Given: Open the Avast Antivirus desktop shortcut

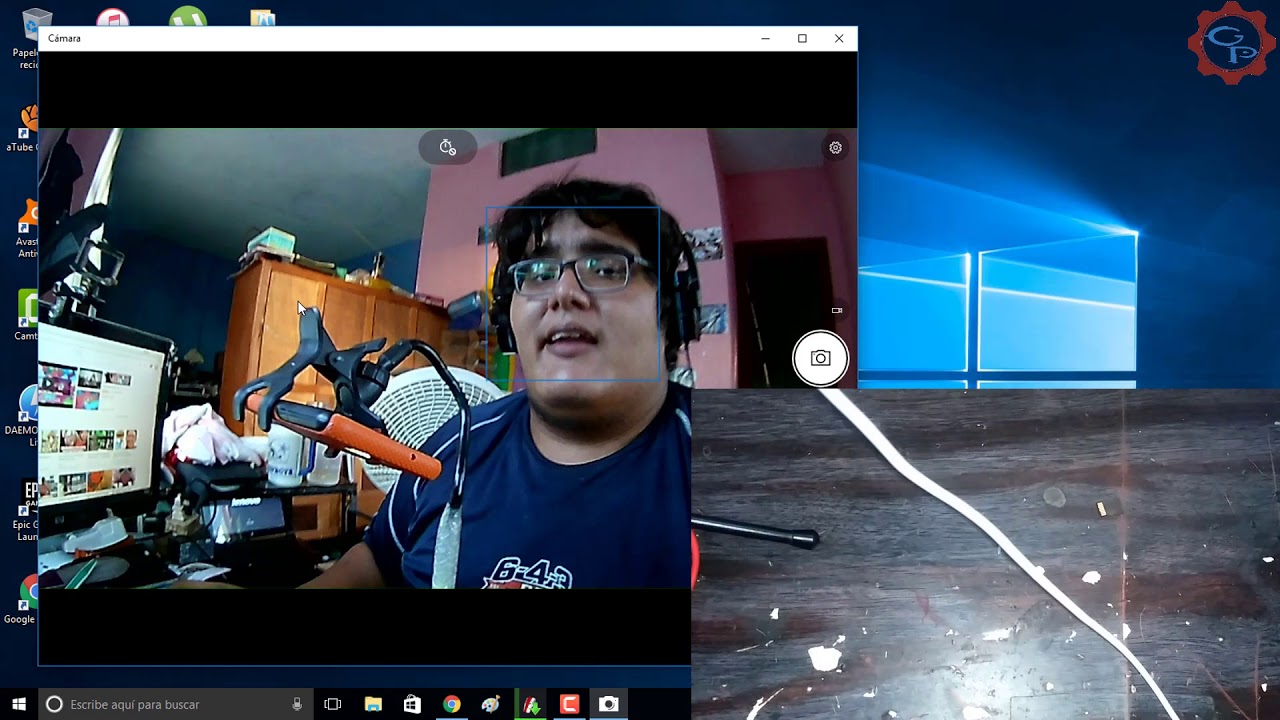Looking at the screenshot, I should click(28, 228).
